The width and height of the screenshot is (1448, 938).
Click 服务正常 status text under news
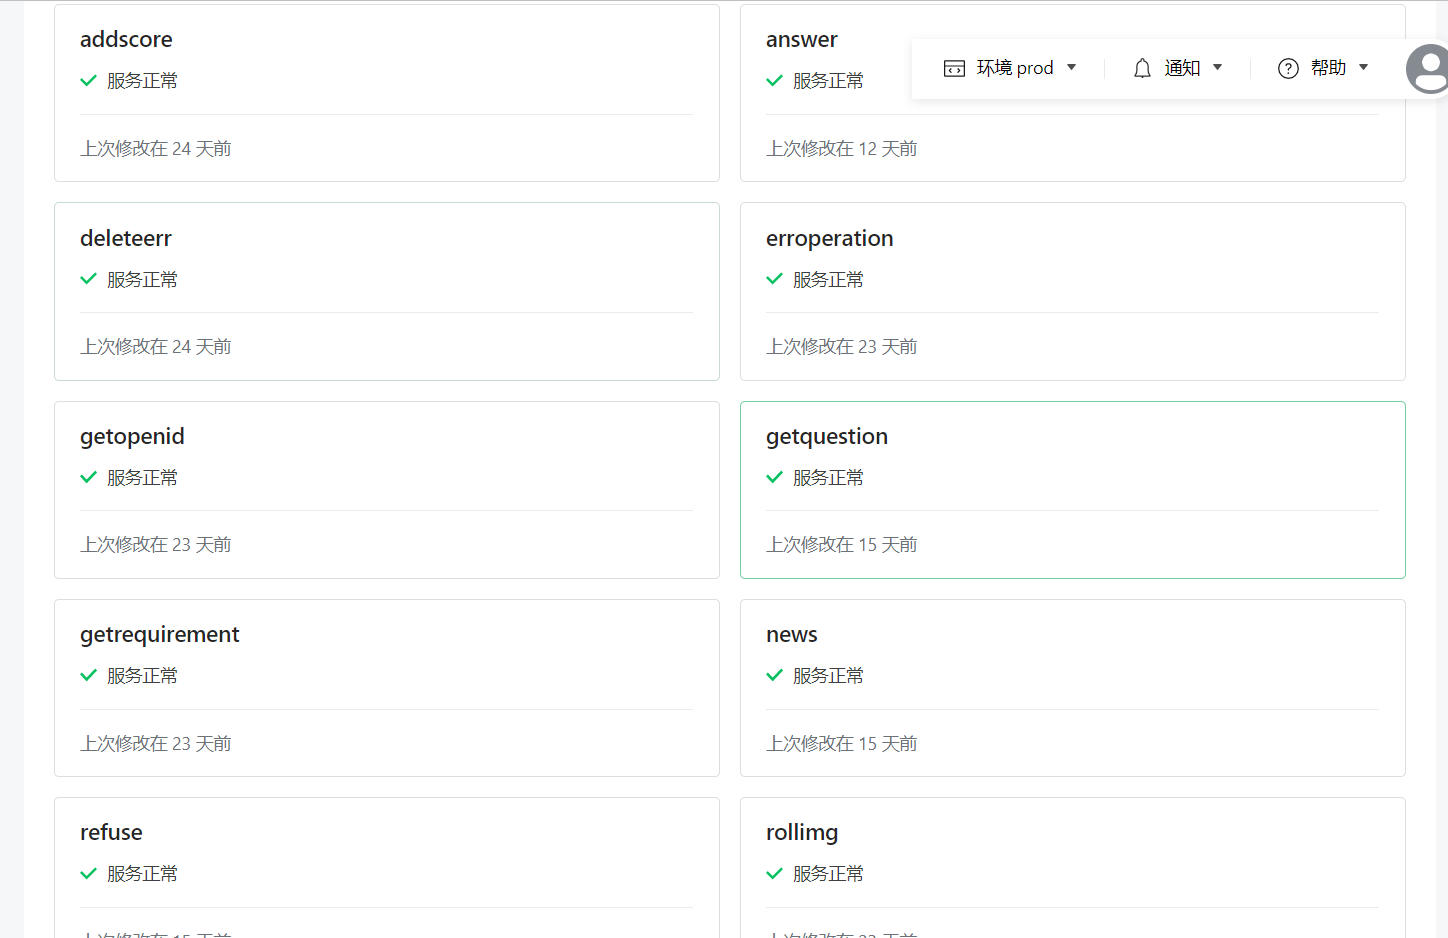(828, 676)
